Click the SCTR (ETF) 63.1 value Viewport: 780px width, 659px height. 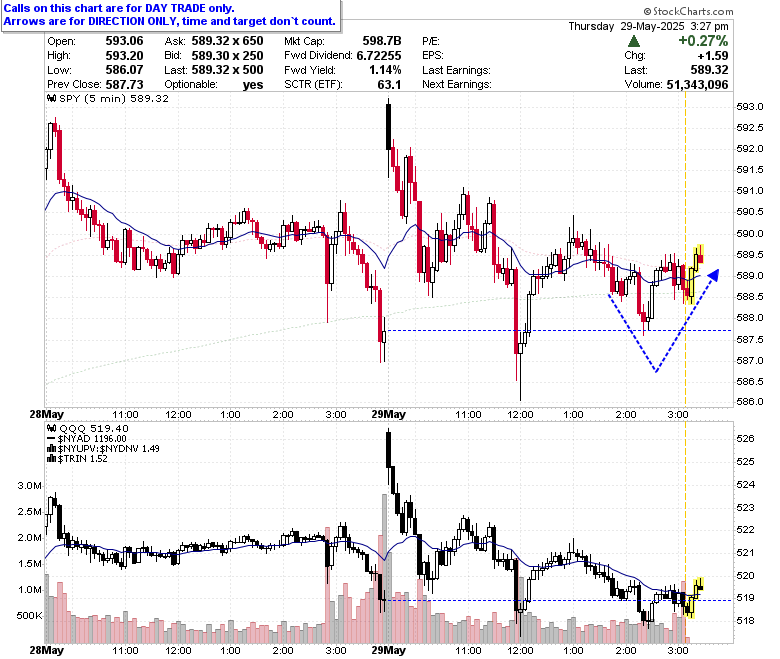click(389, 85)
